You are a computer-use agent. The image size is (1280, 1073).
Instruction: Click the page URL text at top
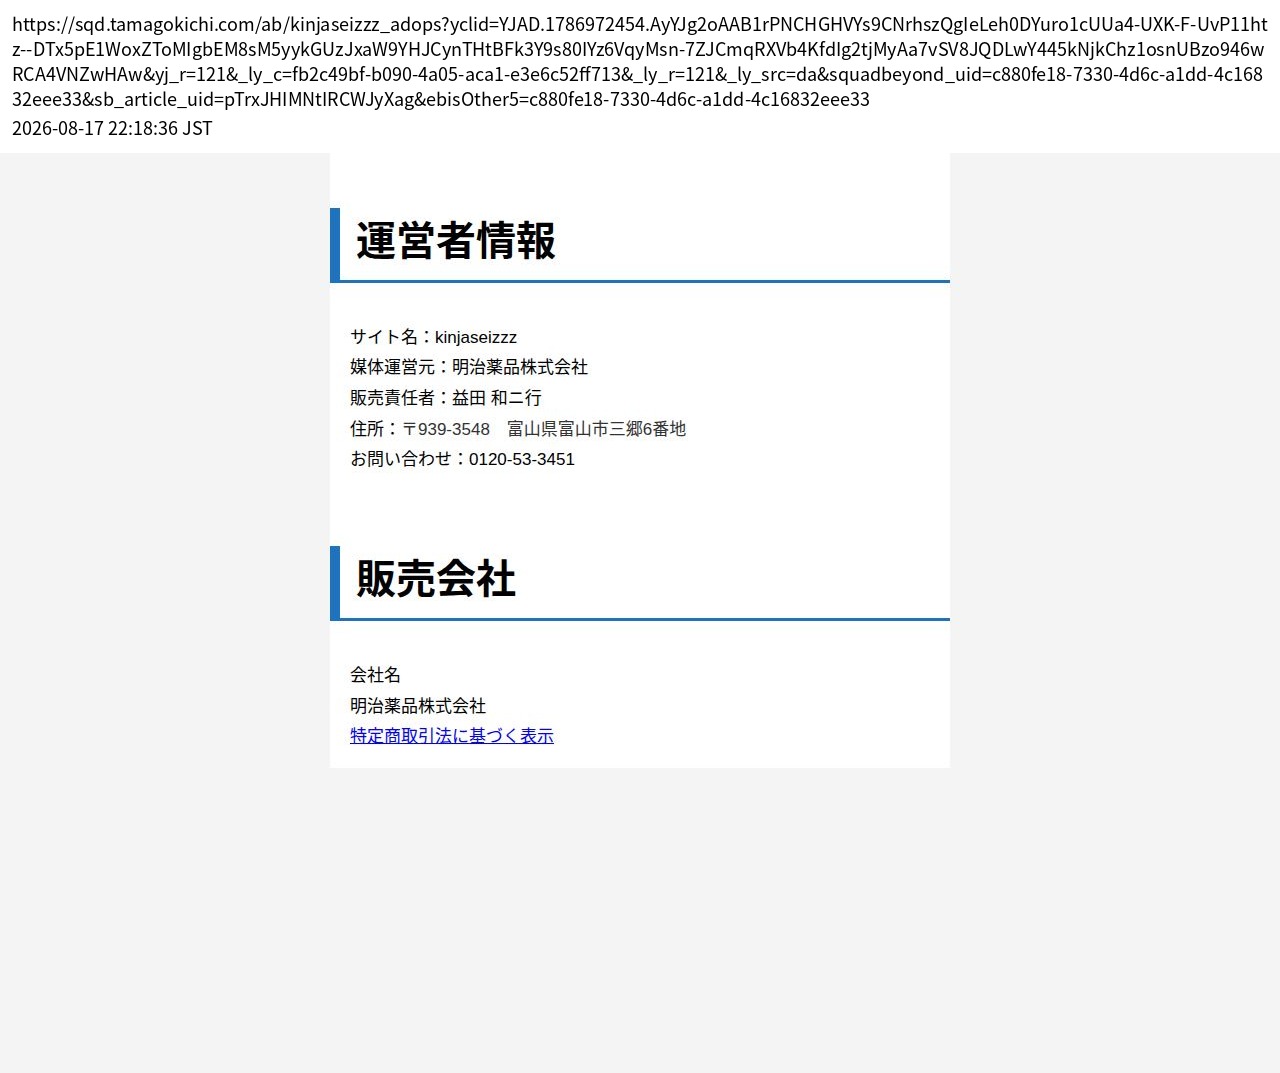640,61
